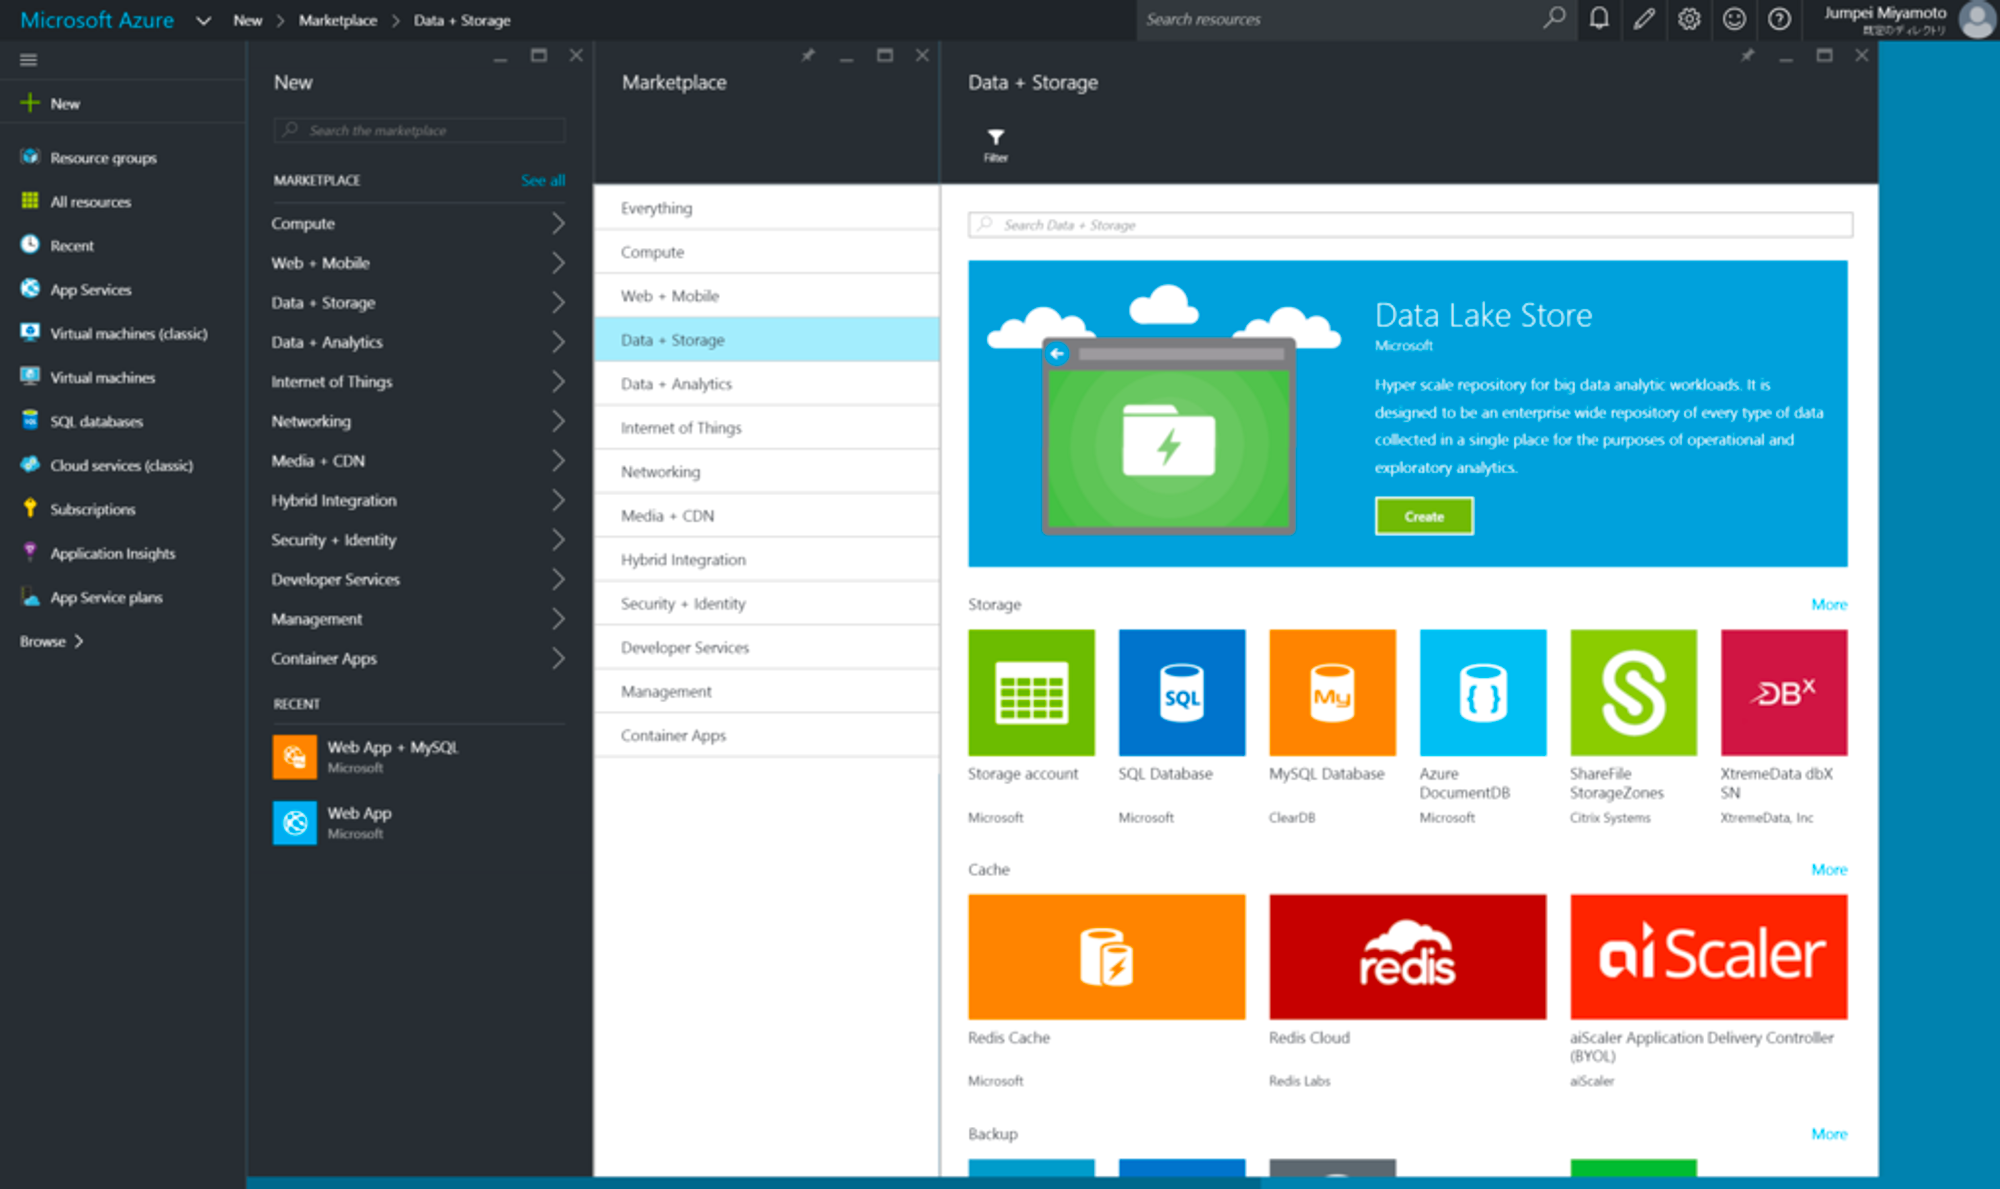Select Everything in Marketplace list

click(656, 208)
